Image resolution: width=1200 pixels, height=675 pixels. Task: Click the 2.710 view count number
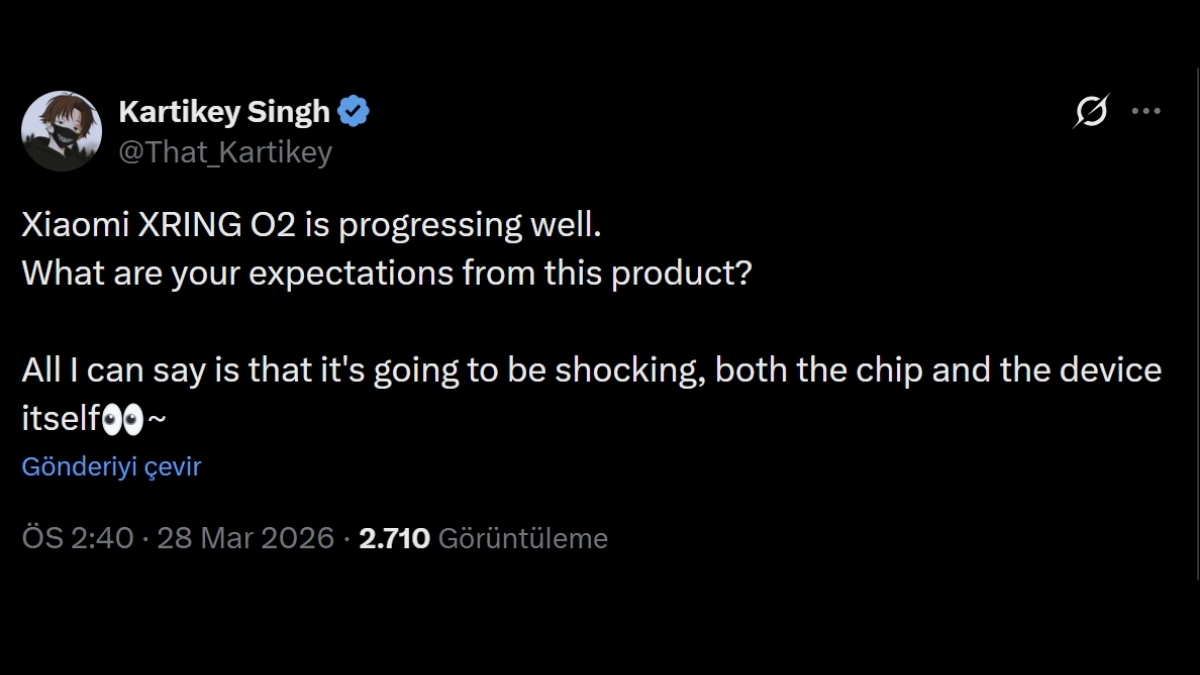[394, 538]
